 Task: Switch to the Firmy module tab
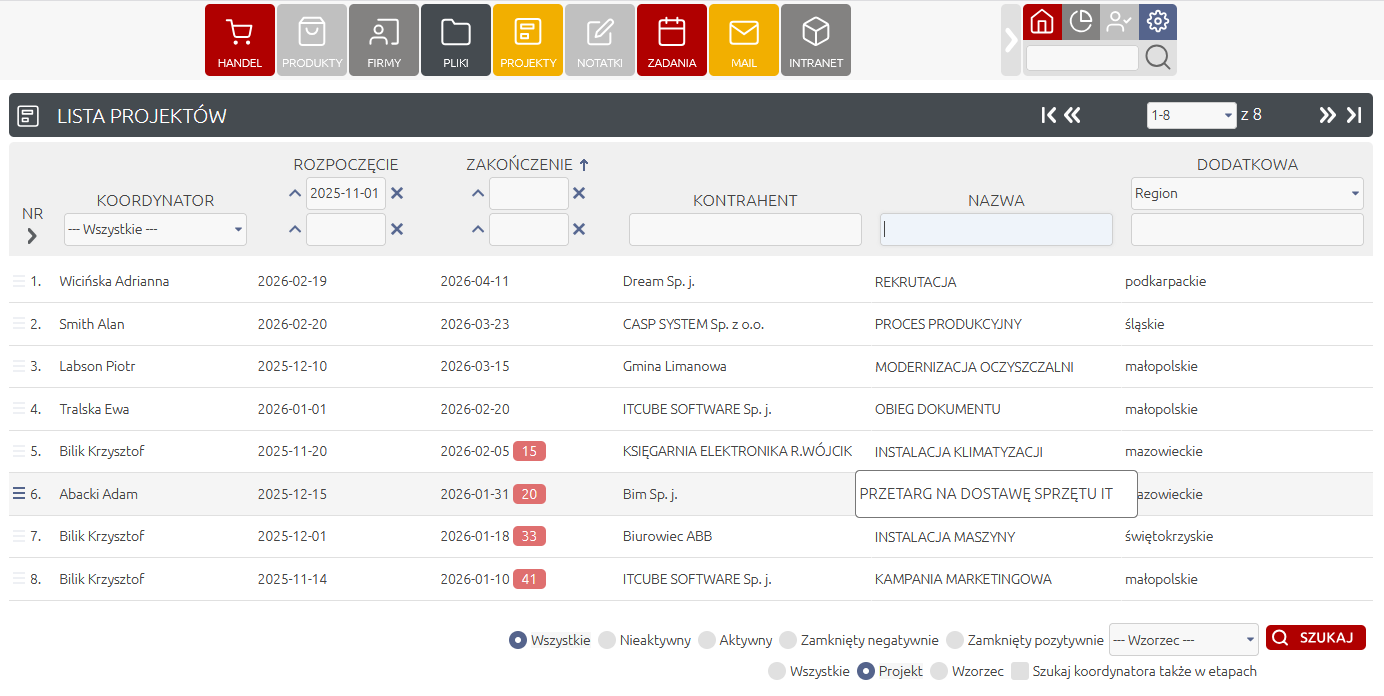point(383,40)
